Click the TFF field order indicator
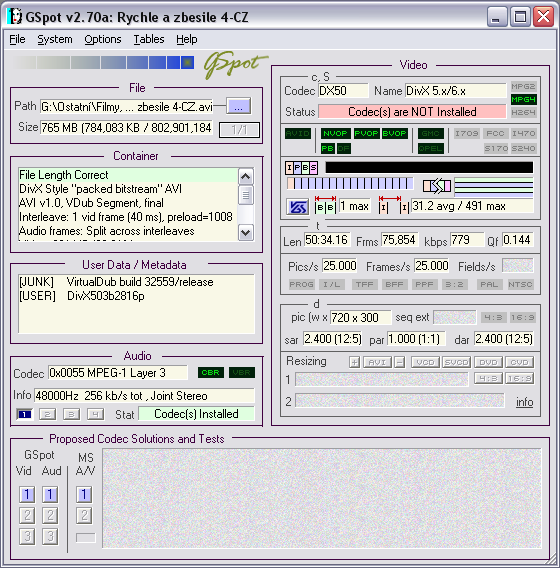Image resolution: width=560 pixels, height=568 pixels. point(364,284)
